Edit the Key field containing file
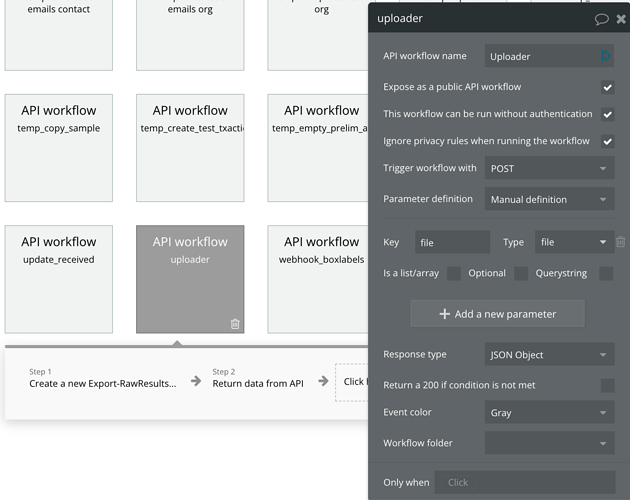630x500 pixels. 452,242
